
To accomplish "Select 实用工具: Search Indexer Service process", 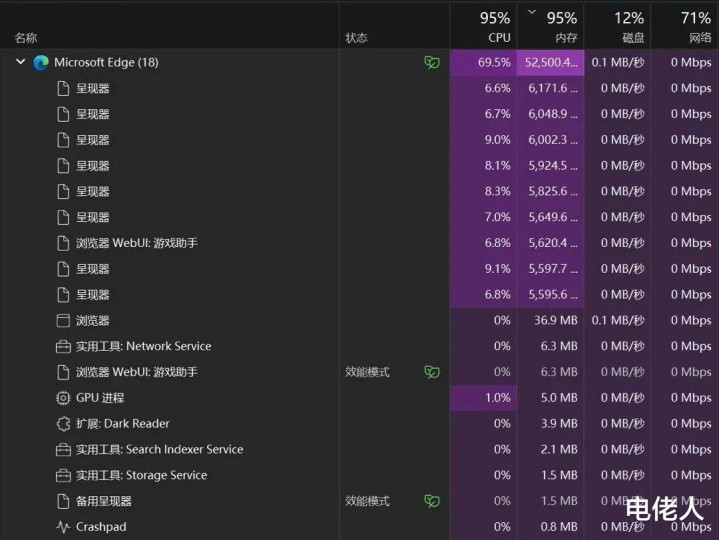I will (160, 449).
